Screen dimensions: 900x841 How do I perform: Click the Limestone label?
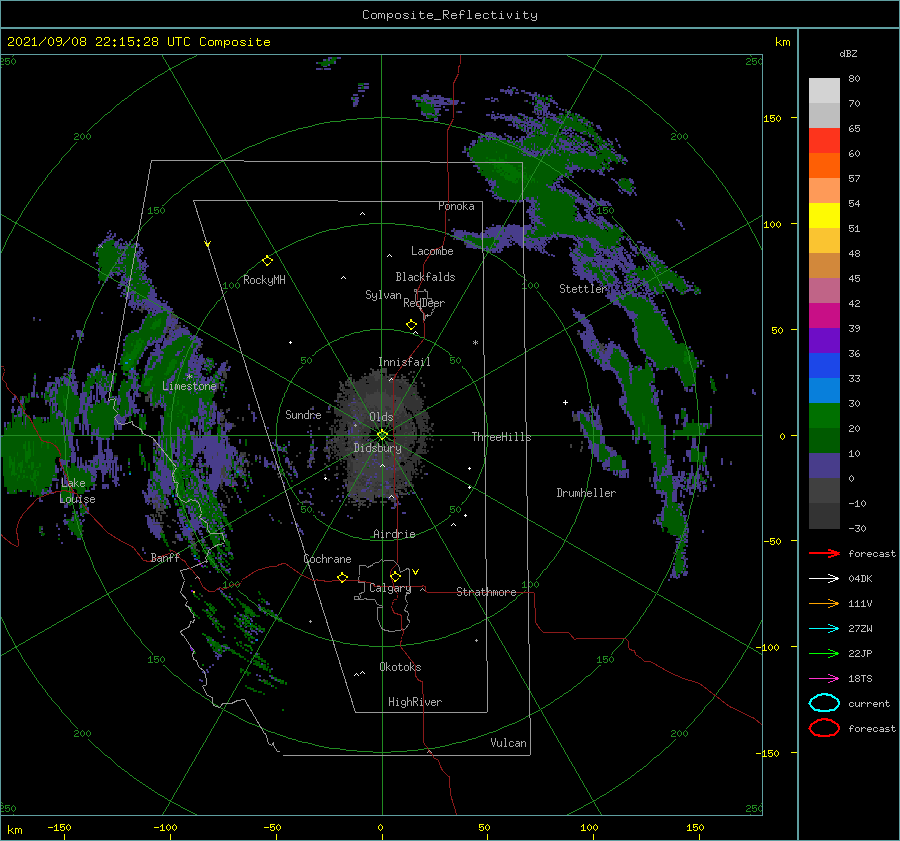189,386
